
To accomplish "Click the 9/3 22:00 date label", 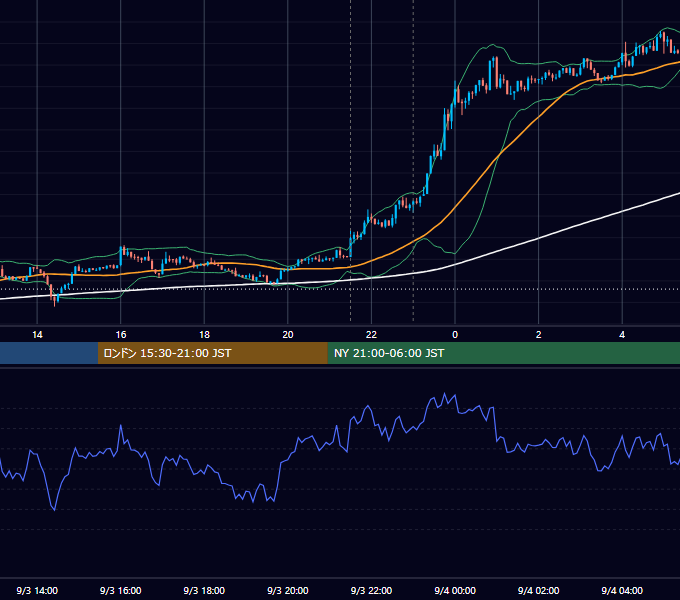I will (371, 590).
